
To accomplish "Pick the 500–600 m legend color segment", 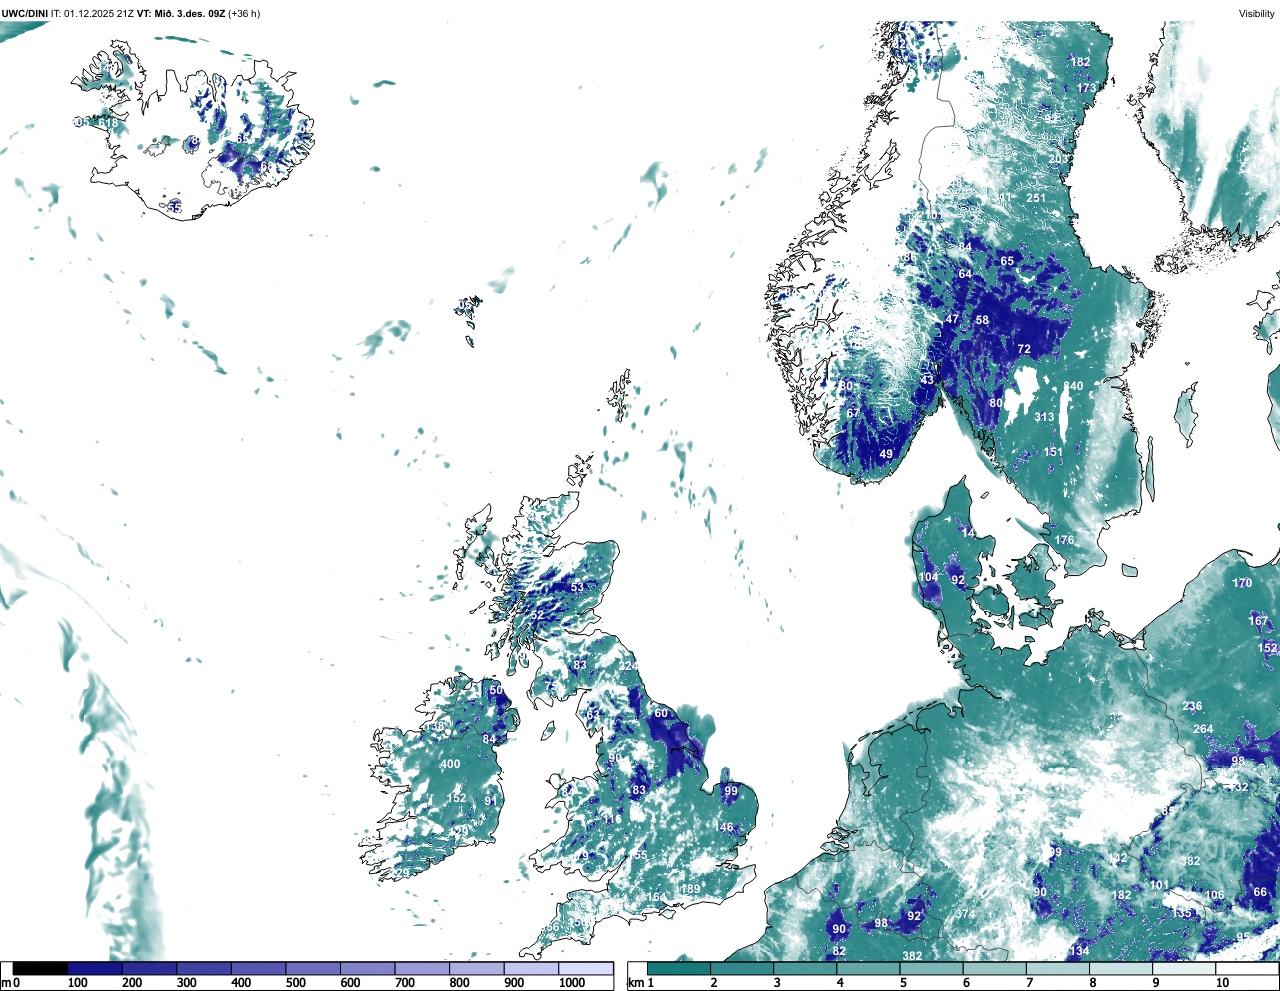I will [313, 969].
